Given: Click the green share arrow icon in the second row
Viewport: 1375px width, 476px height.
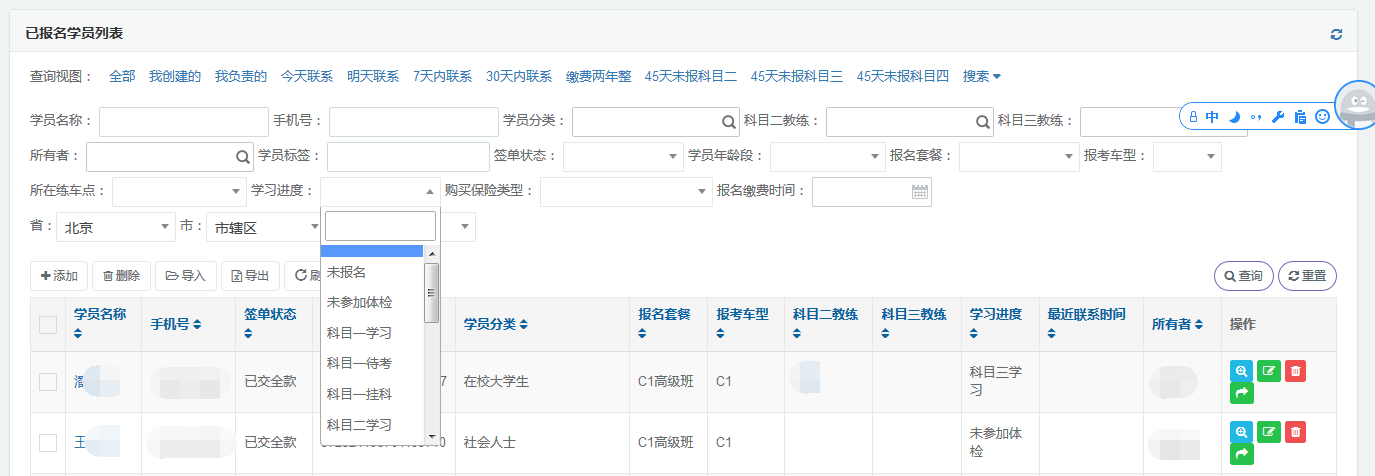Looking at the screenshot, I should 1240,455.
